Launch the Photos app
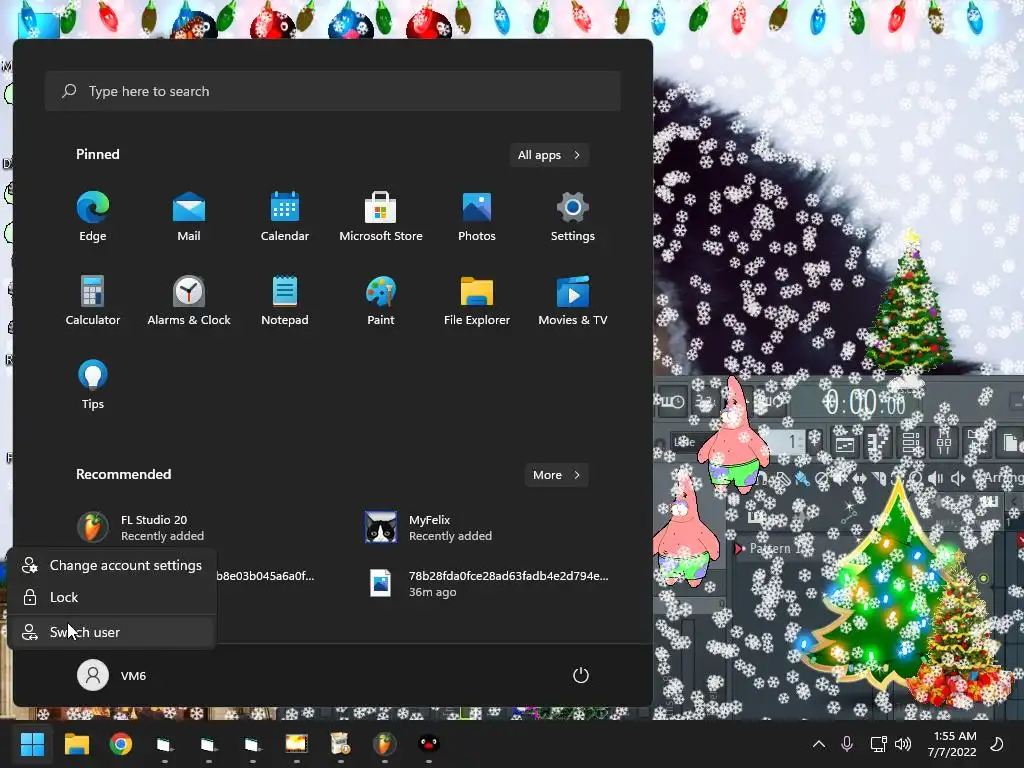Image resolution: width=1024 pixels, height=768 pixels. (477, 217)
